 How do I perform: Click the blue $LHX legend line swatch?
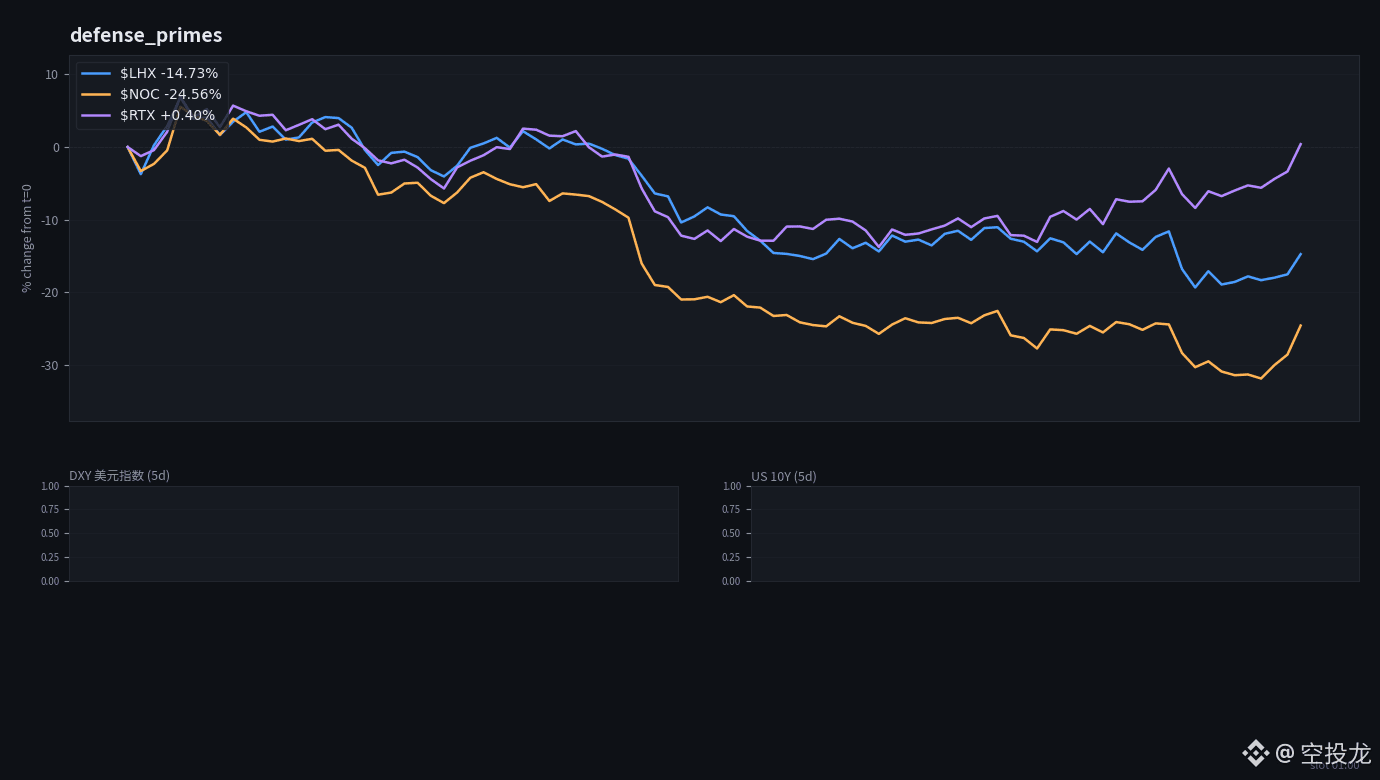(x=96, y=73)
